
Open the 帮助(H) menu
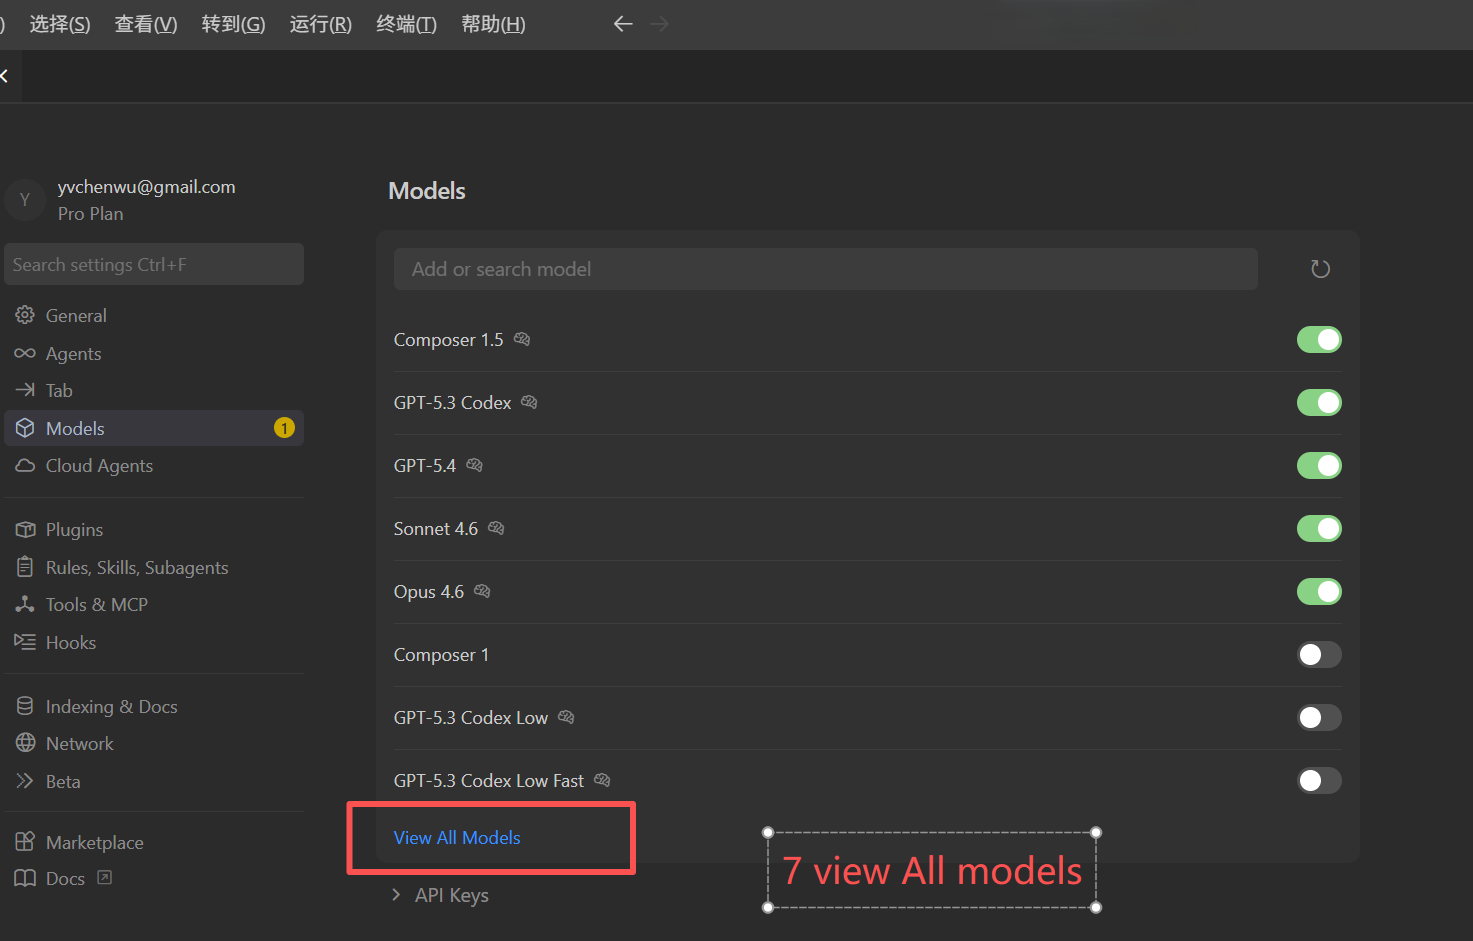(x=493, y=24)
